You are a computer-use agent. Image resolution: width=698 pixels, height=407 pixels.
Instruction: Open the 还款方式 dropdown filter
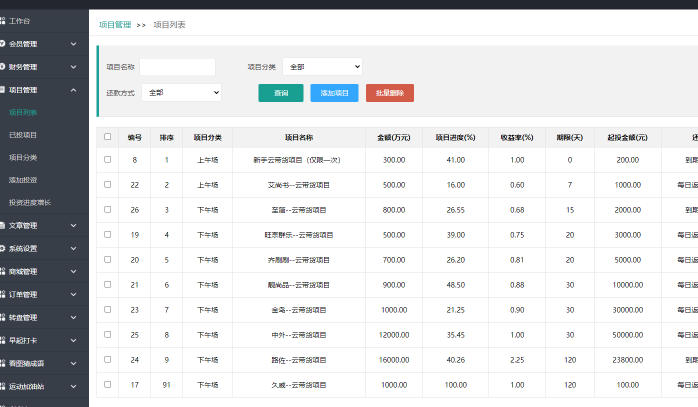pos(182,92)
